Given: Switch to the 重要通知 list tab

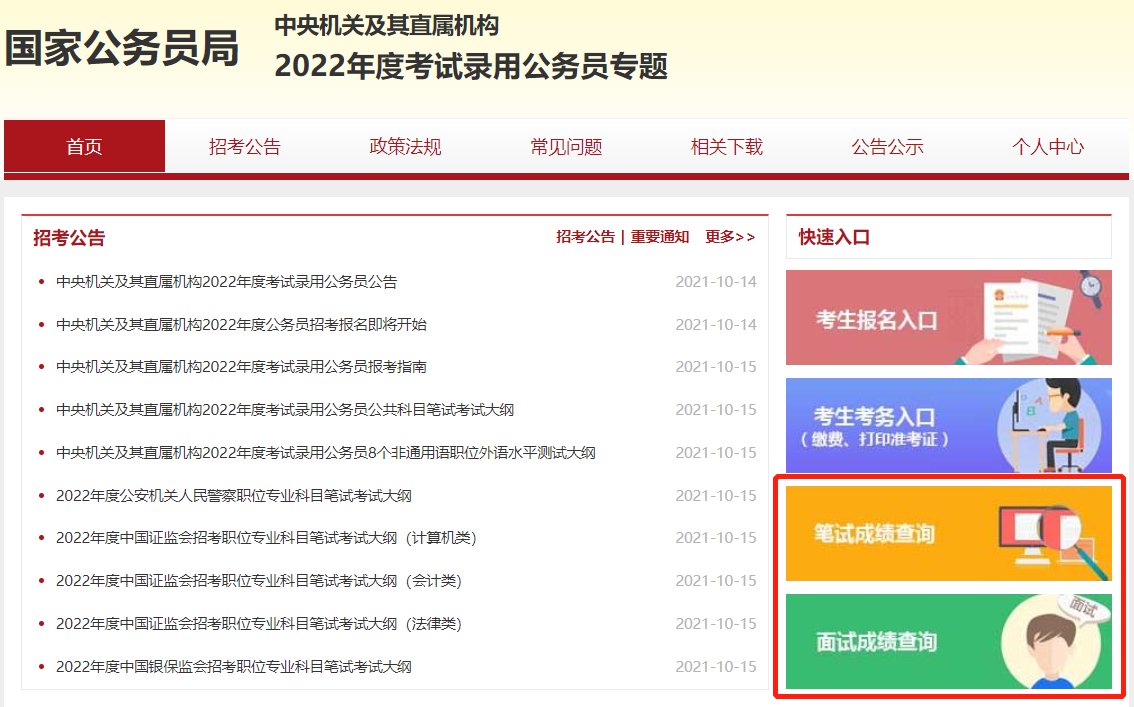Looking at the screenshot, I should coord(660,237).
